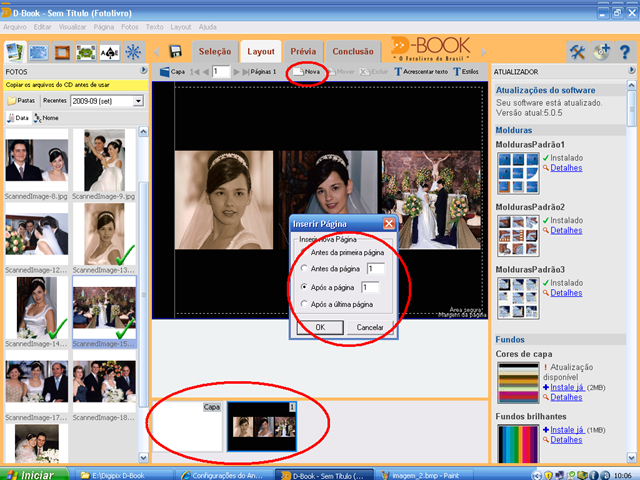
Task: Click the toolbar page number field
Action: click(x=221, y=72)
